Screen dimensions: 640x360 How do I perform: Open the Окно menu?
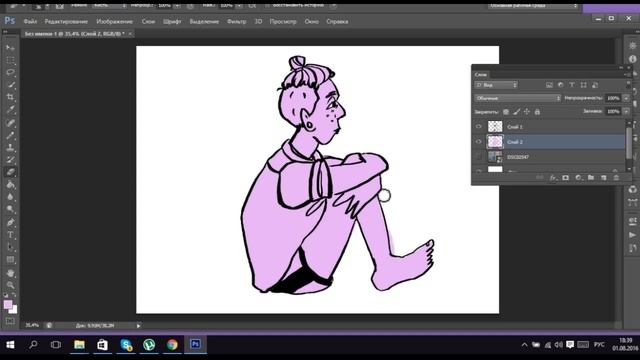(x=311, y=21)
